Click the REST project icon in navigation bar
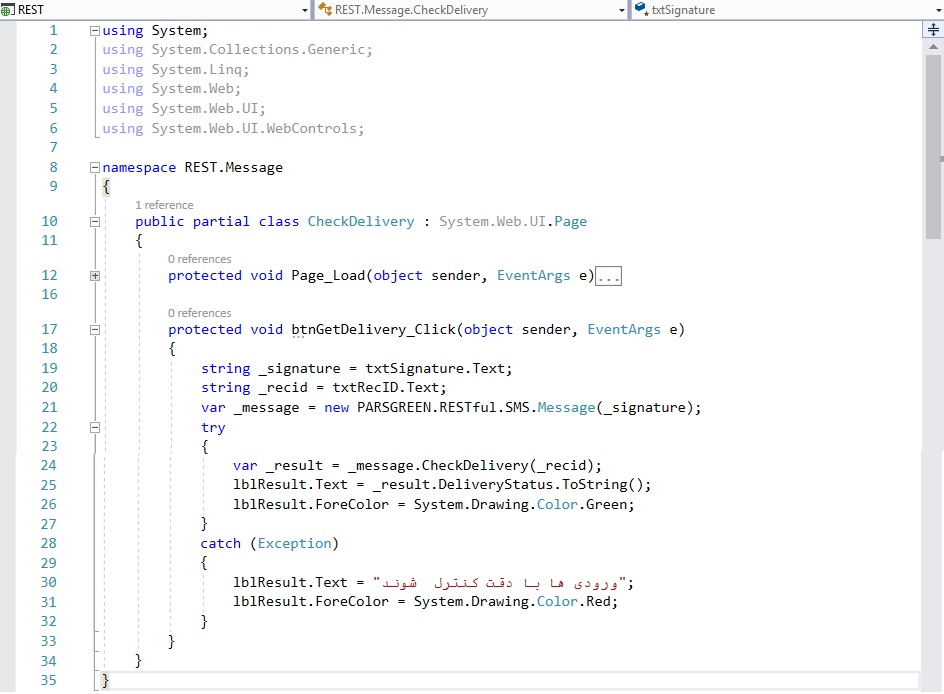This screenshot has height=694, width=944. point(9,10)
